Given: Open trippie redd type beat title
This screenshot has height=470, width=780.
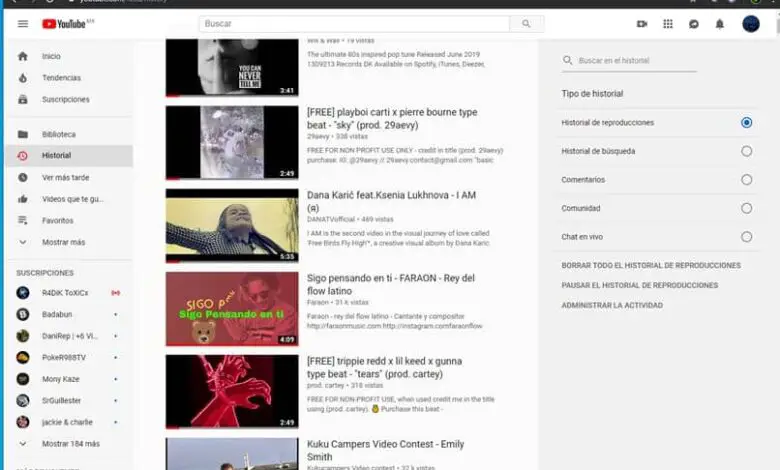Looking at the screenshot, I should coord(385,368).
